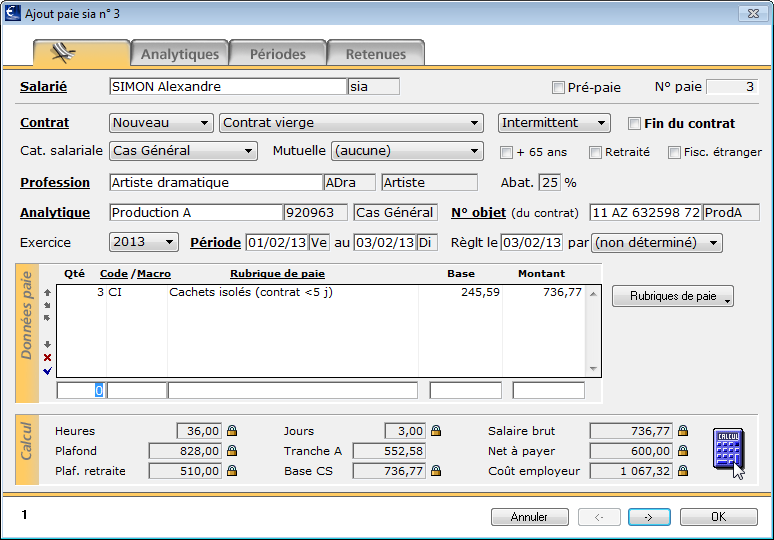Open the Rubriques de paie dropdown button
Image resolution: width=774 pixels, height=540 pixels.
click(x=673, y=296)
